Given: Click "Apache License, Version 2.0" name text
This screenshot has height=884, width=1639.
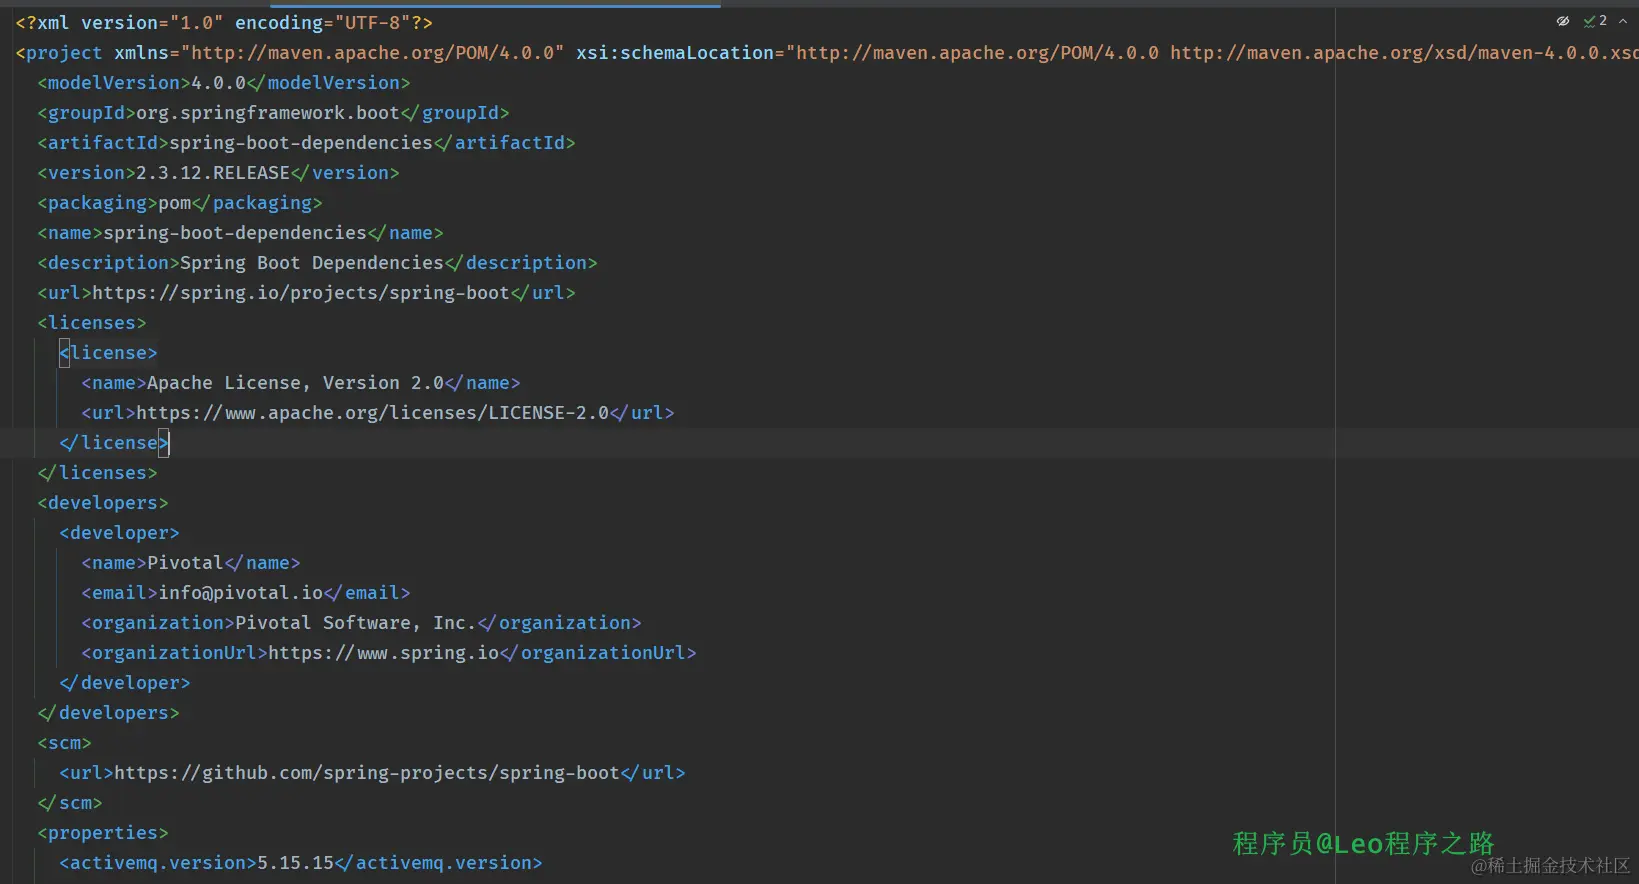Looking at the screenshot, I should [295, 383].
